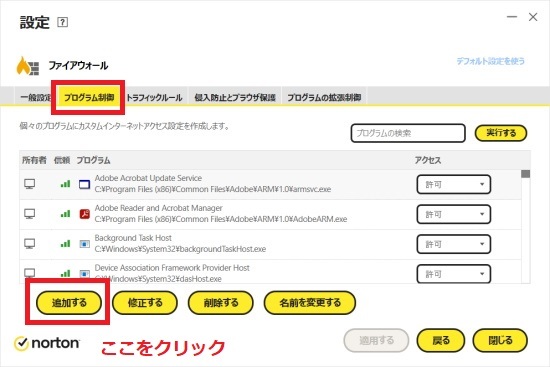Click trust level bars for Adobe Reader and Acrobat Manager

pos(65,213)
